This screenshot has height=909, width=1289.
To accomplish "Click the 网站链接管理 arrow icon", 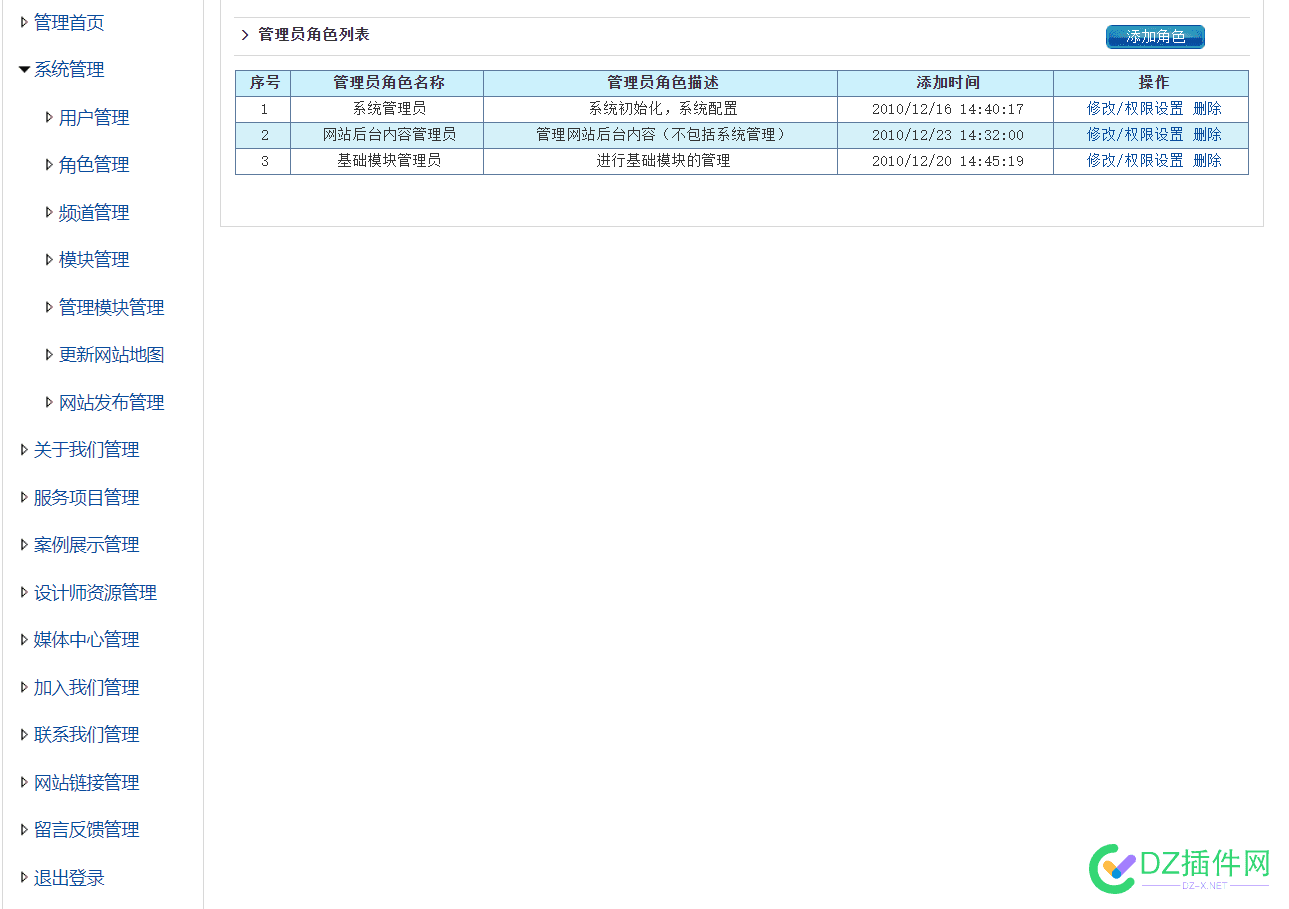I will pyautogui.click(x=24, y=782).
